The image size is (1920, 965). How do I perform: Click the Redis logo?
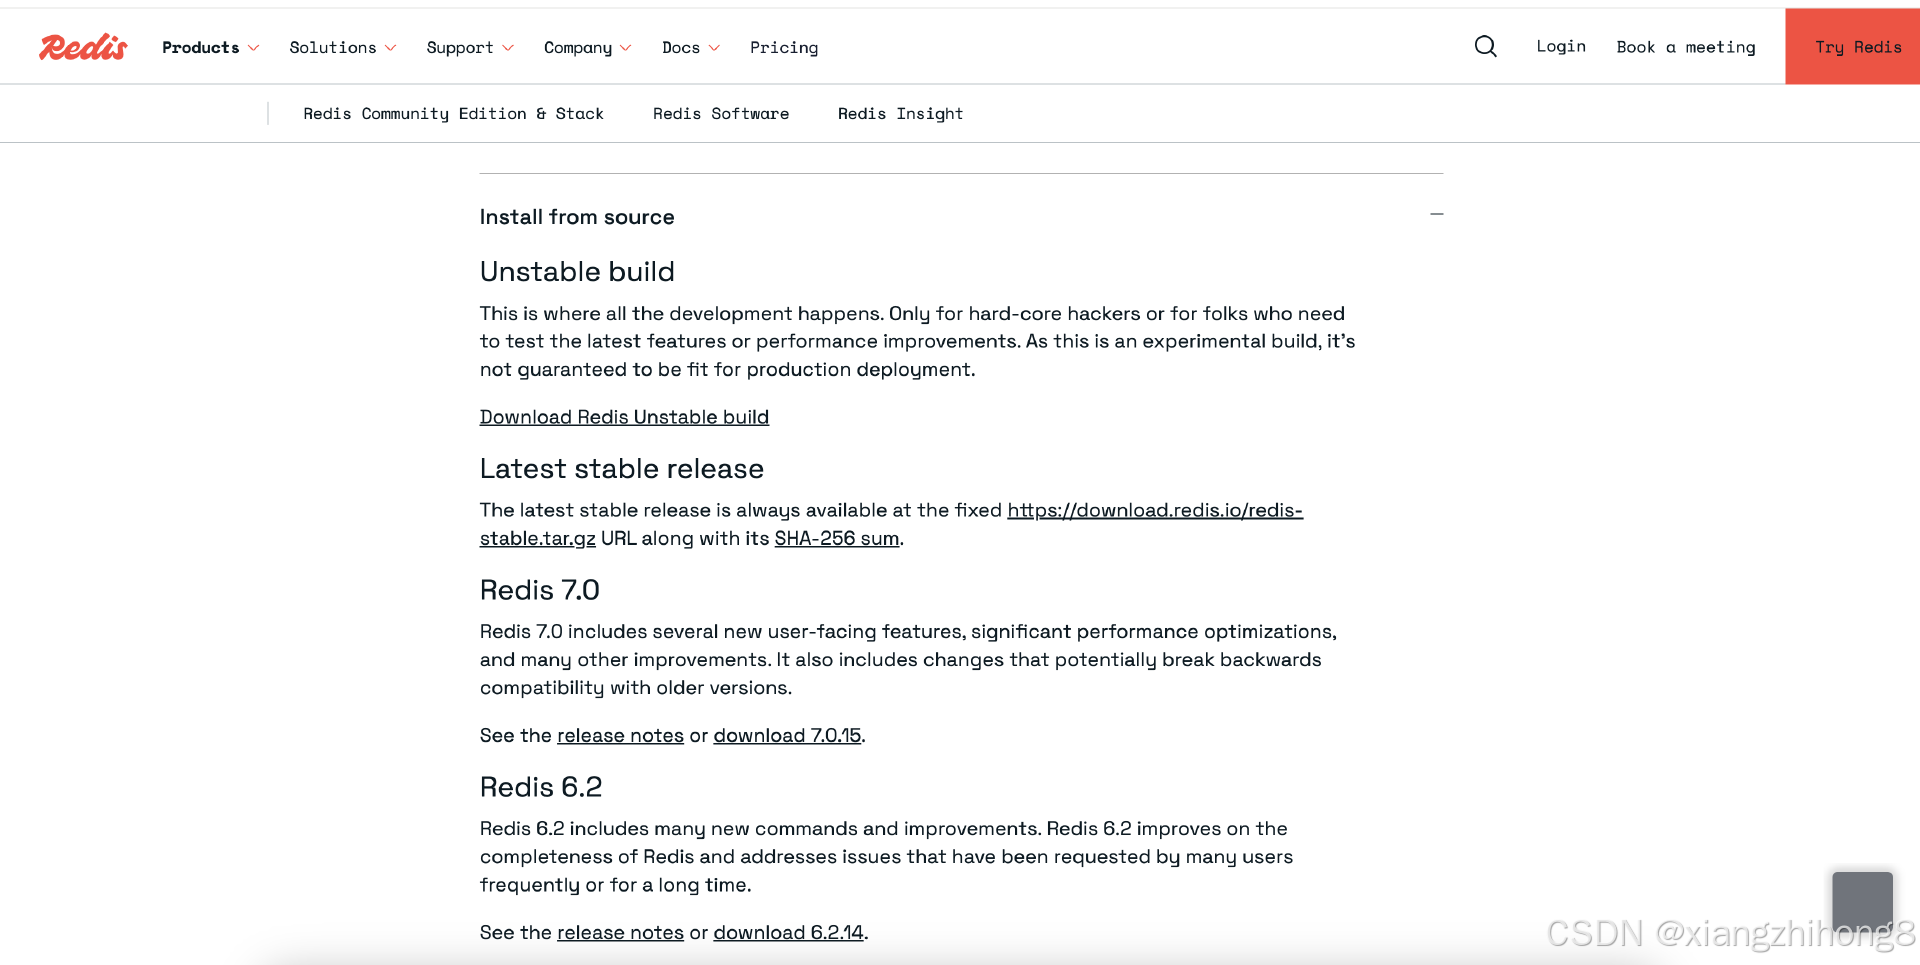(83, 46)
